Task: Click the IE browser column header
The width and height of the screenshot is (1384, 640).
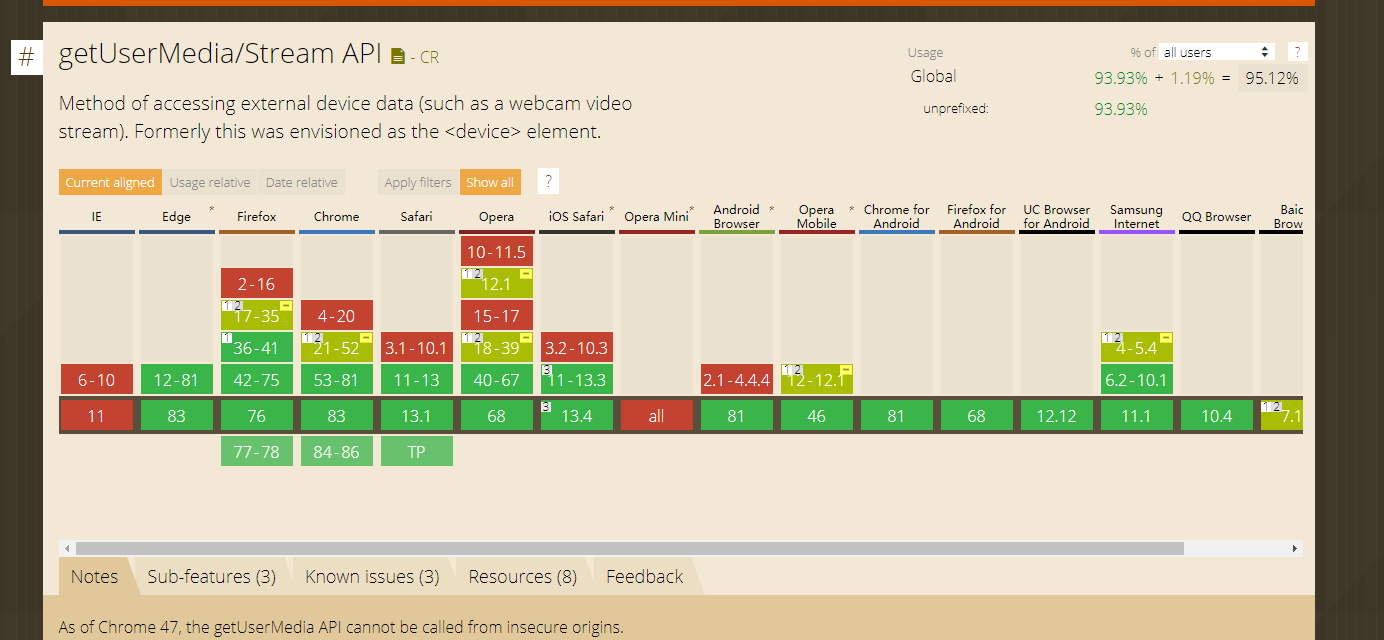Action: (x=96, y=217)
